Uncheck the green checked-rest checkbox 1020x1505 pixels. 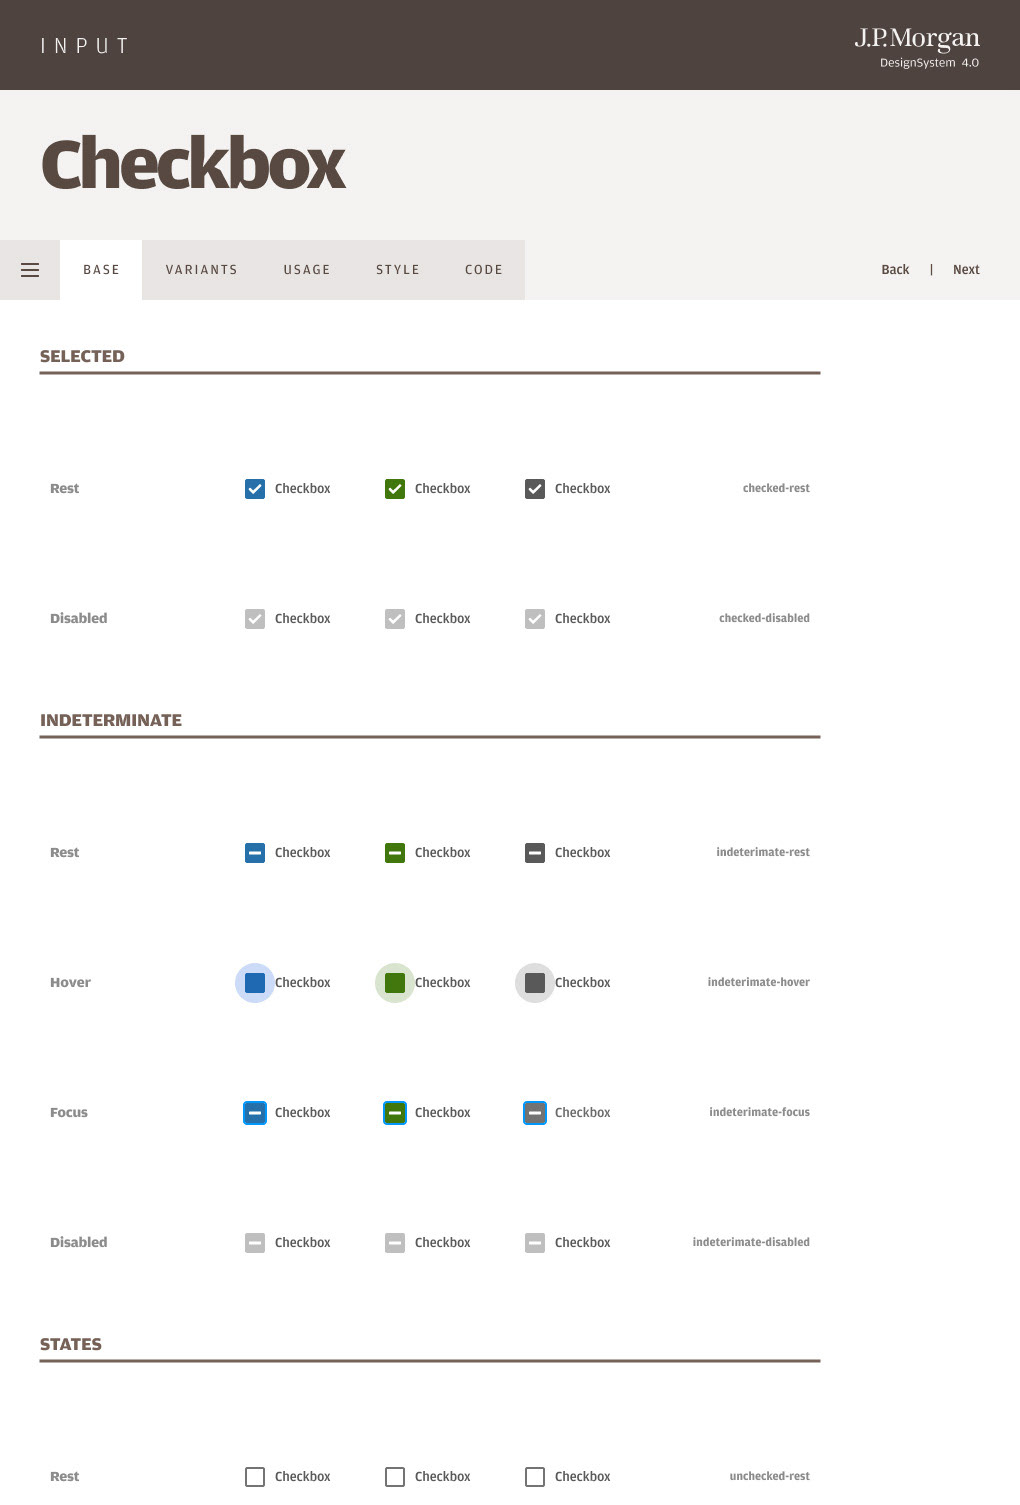[395, 489]
